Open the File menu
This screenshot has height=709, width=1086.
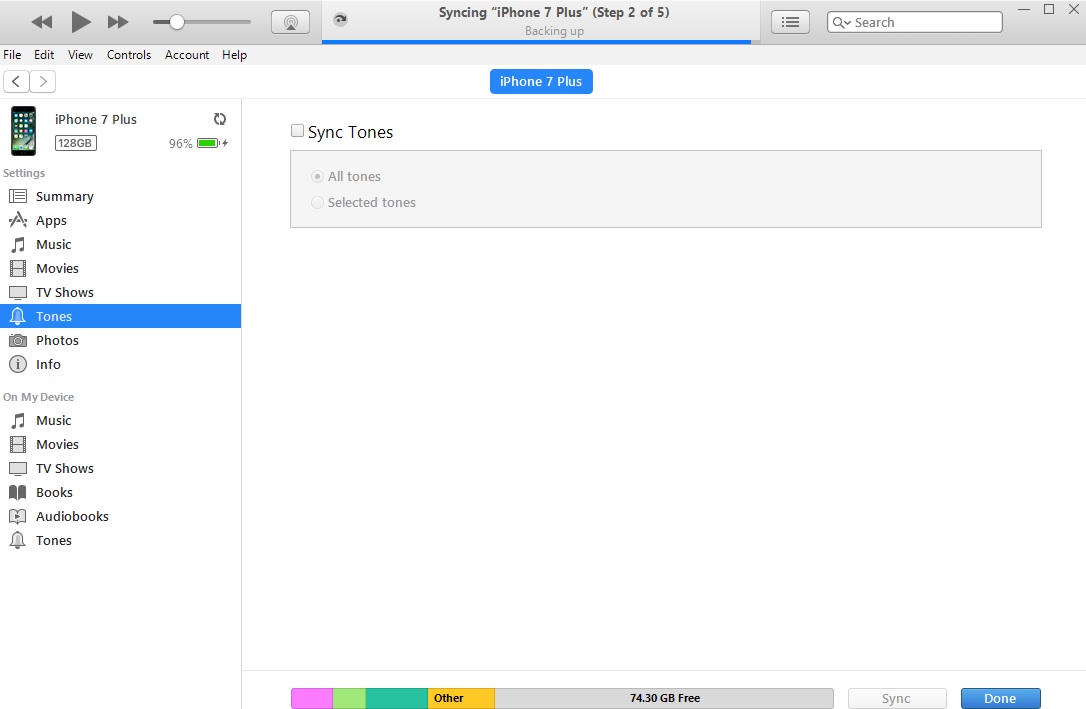pyautogui.click(x=12, y=55)
